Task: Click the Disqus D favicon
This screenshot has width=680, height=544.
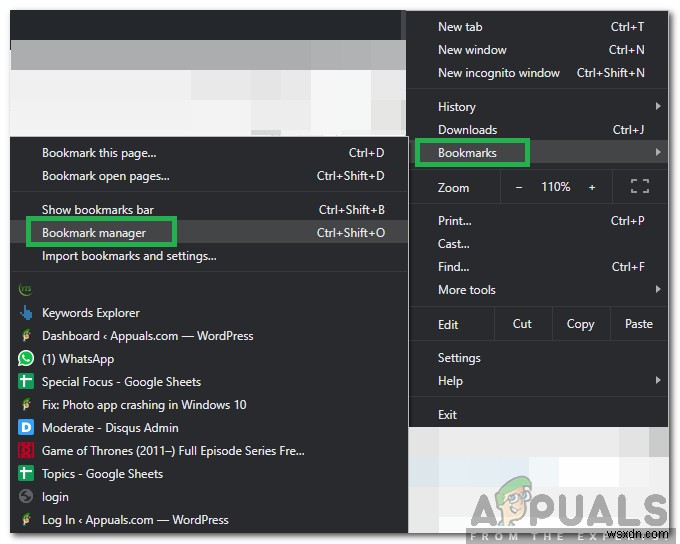Action: click(26, 427)
